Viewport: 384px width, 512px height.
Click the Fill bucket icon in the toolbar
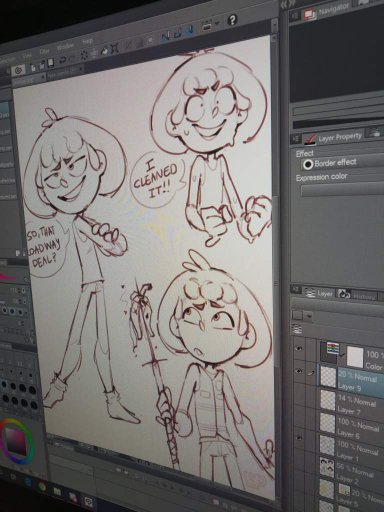point(105,51)
